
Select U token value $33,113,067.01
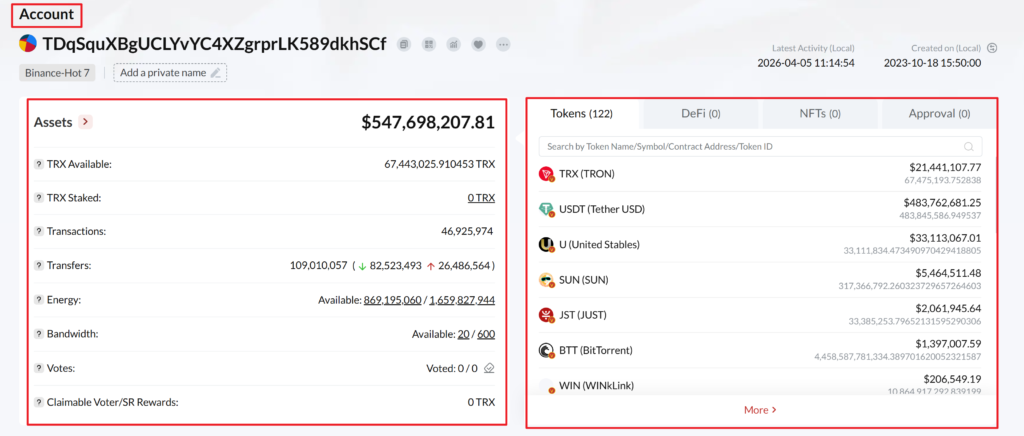click(x=945, y=238)
